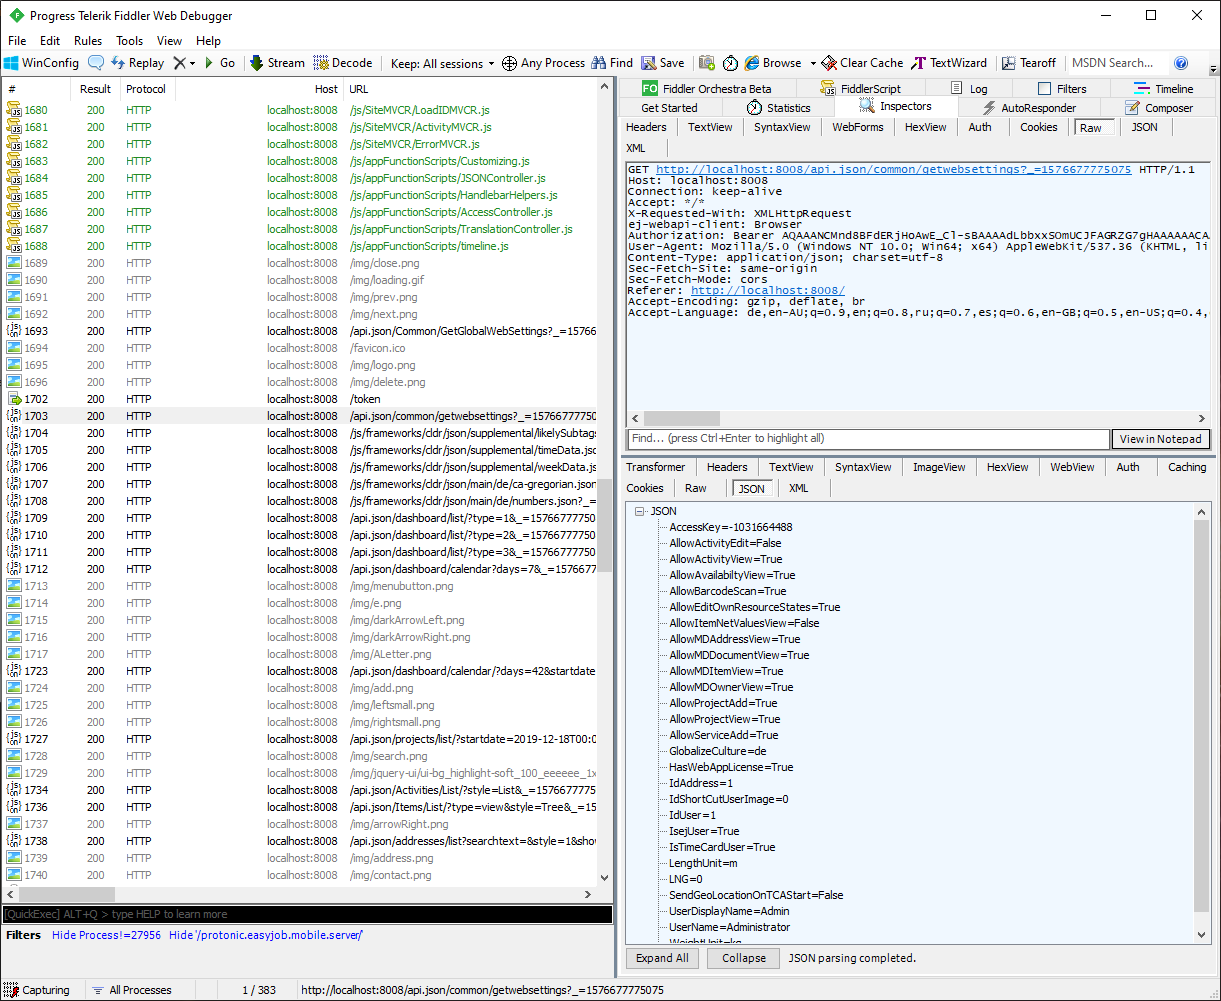Click the View in Notepad button
The width and height of the screenshot is (1221, 1001).
pos(1159,439)
